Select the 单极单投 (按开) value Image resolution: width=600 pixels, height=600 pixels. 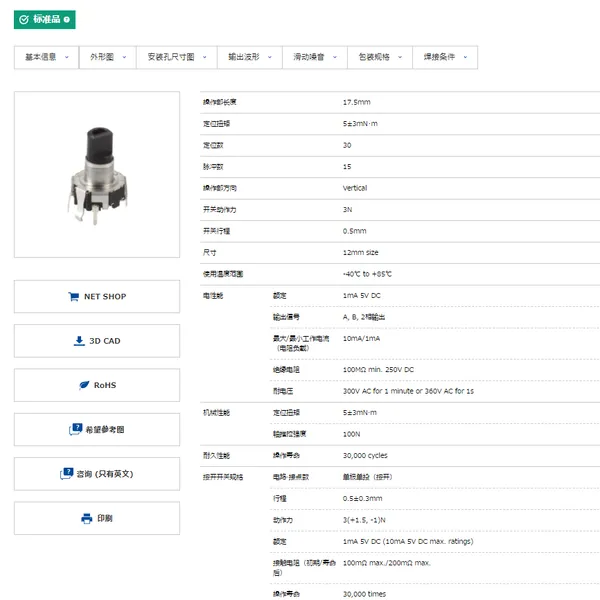[x=368, y=477]
